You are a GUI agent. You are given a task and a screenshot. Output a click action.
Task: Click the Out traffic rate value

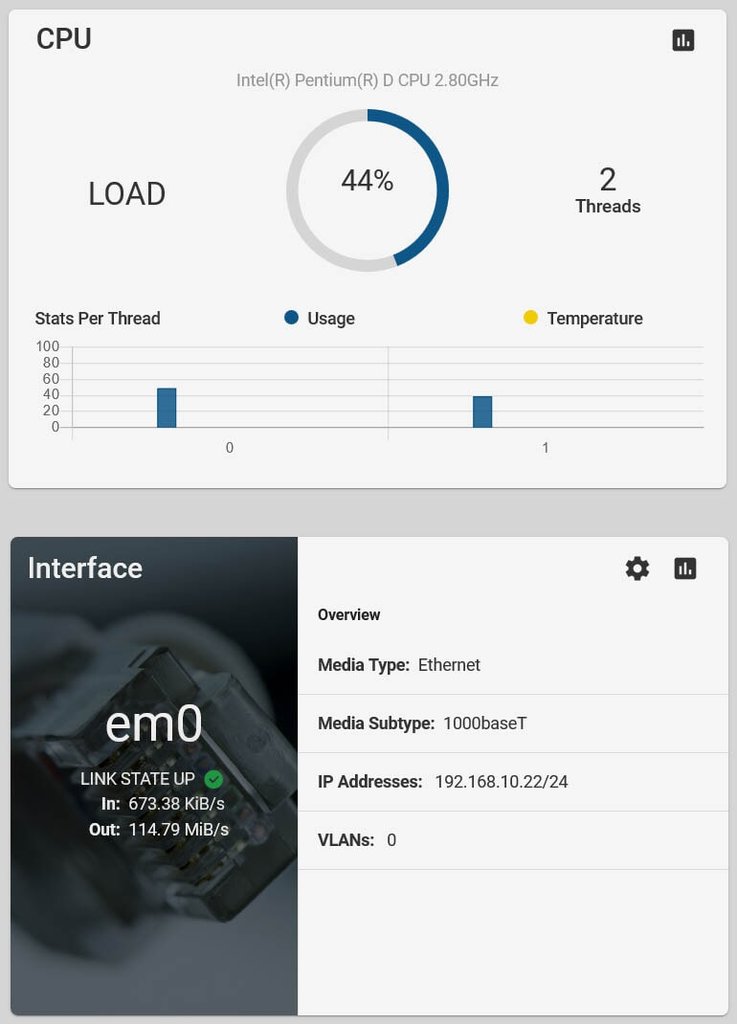(178, 830)
